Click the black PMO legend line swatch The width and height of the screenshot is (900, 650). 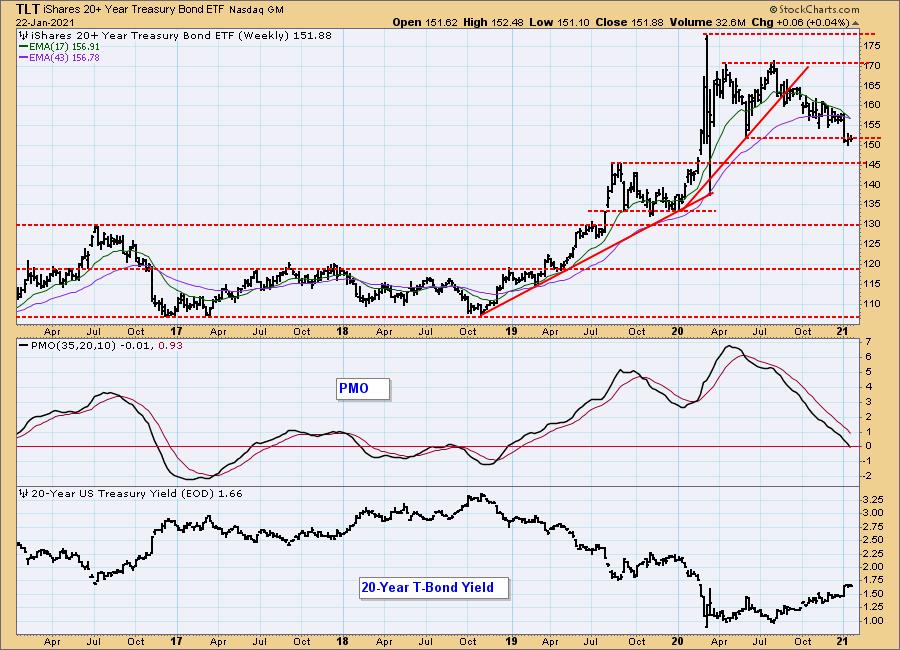pos(24,346)
